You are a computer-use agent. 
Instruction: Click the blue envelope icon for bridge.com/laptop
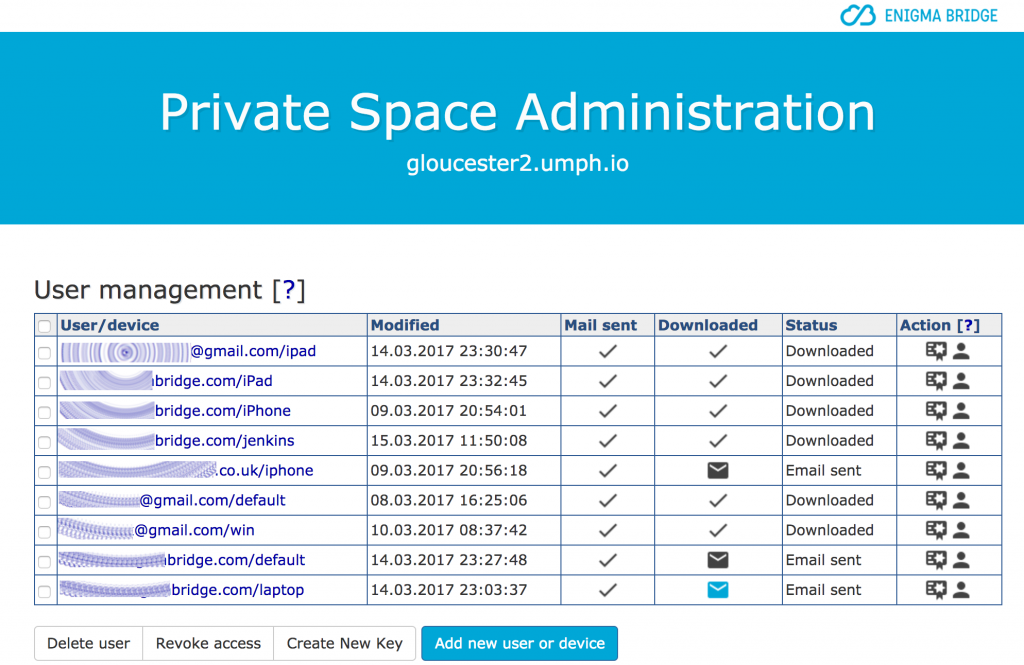(x=717, y=590)
